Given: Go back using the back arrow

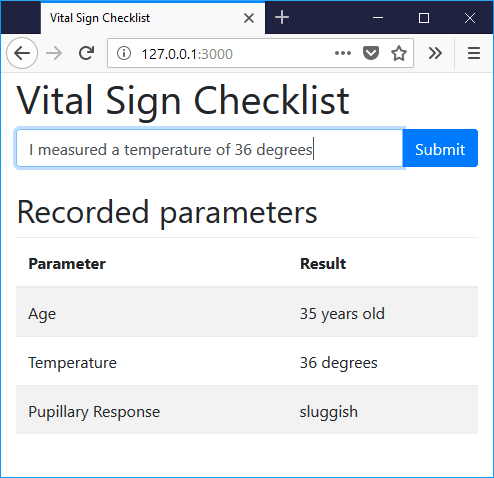Looking at the screenshot, I should point(22,53).
